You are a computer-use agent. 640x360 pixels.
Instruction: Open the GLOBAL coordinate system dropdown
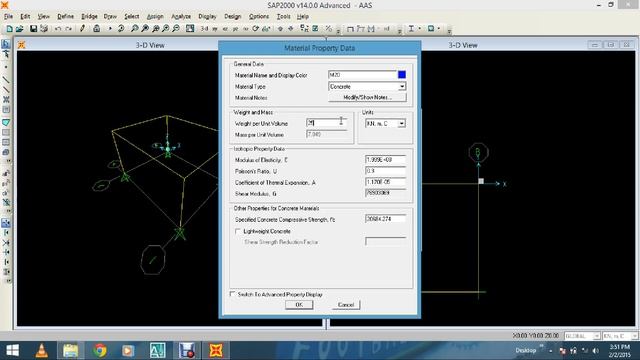pos(596,336)
